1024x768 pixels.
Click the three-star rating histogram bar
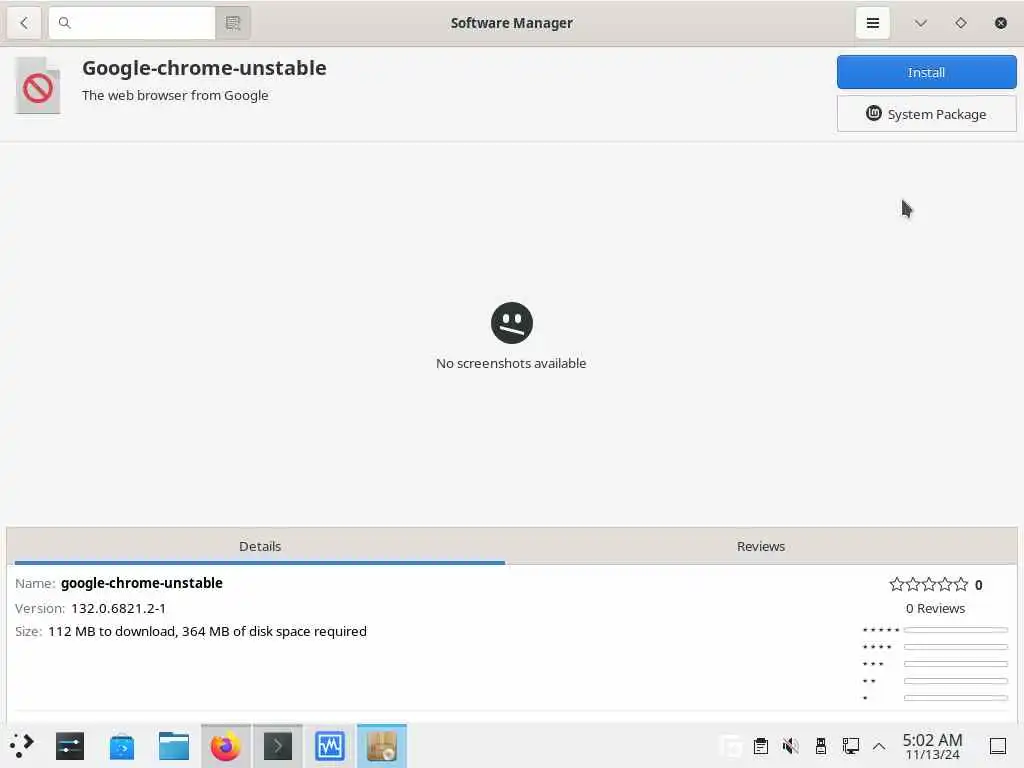pyautogui.click(x=955, y=664)
